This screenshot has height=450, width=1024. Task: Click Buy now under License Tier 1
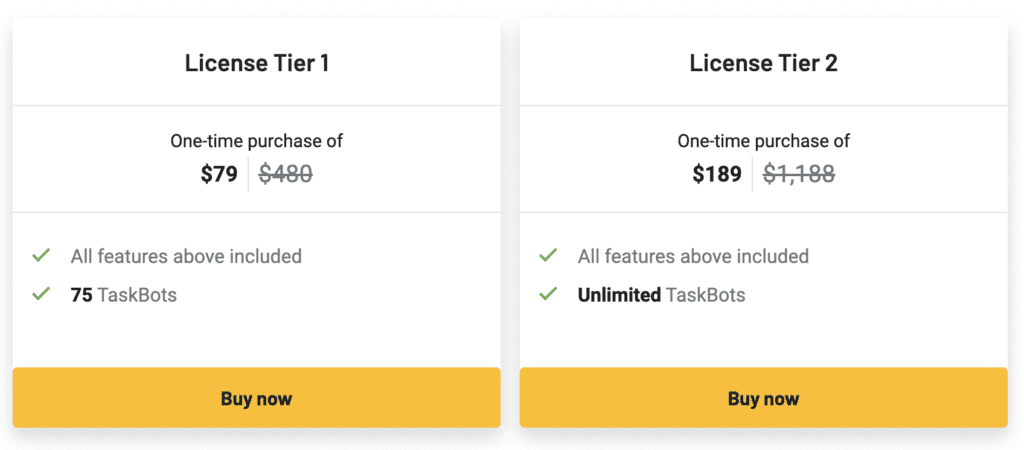point(256,398)
